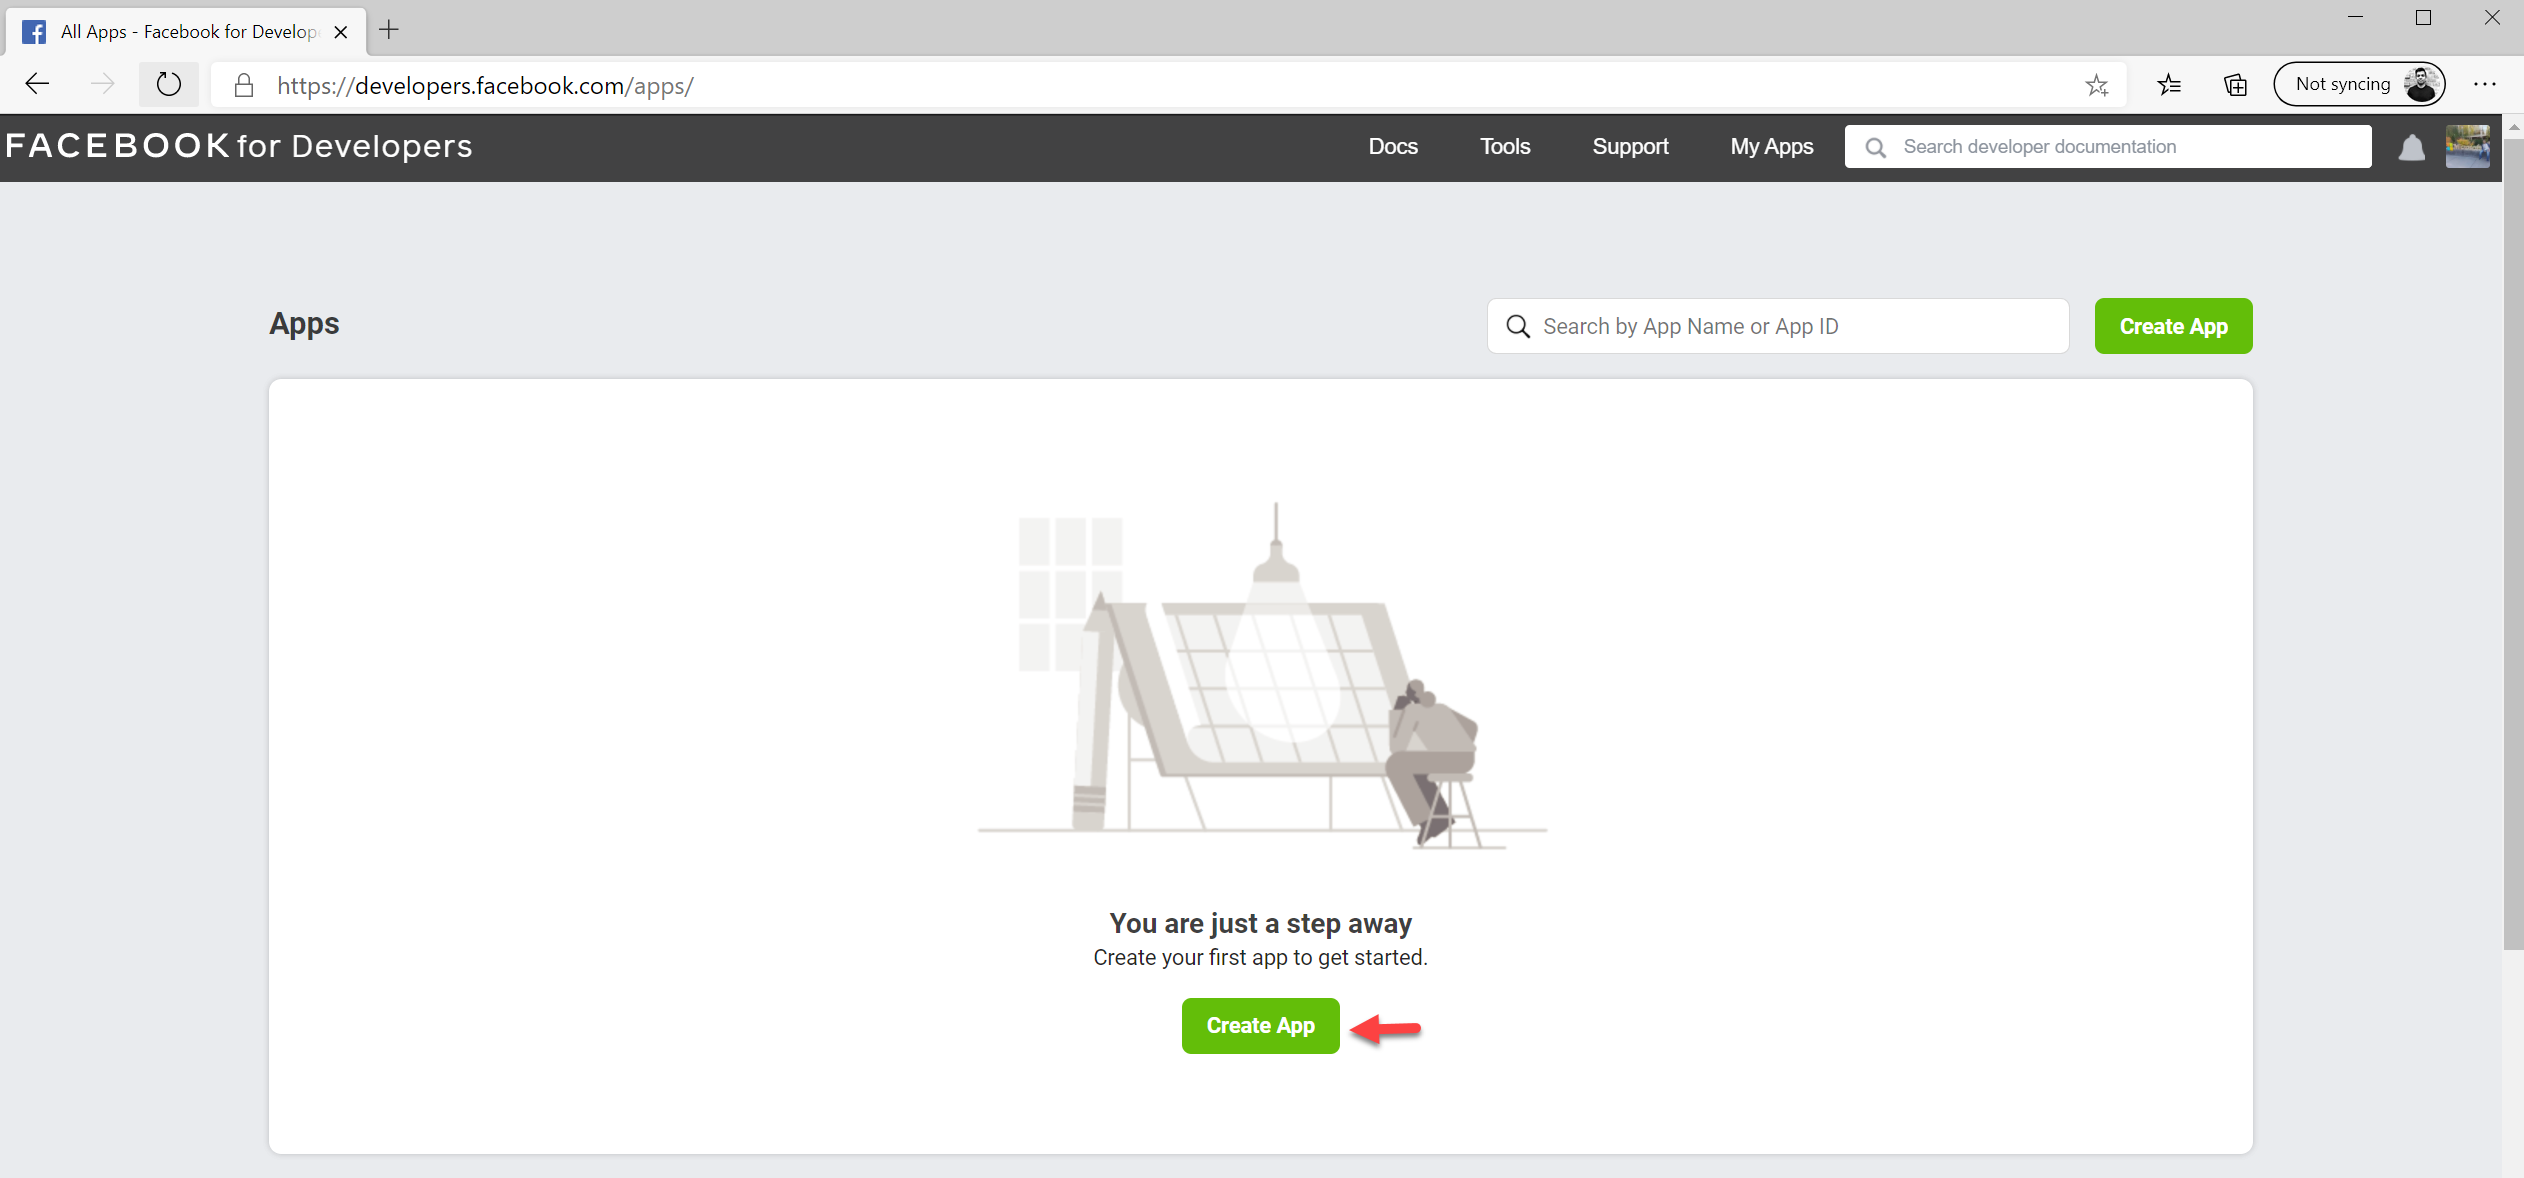Click the developer documentation search magnifier icon
The width and height of the screenshot is (2524, 1178).
(1875, 148)
